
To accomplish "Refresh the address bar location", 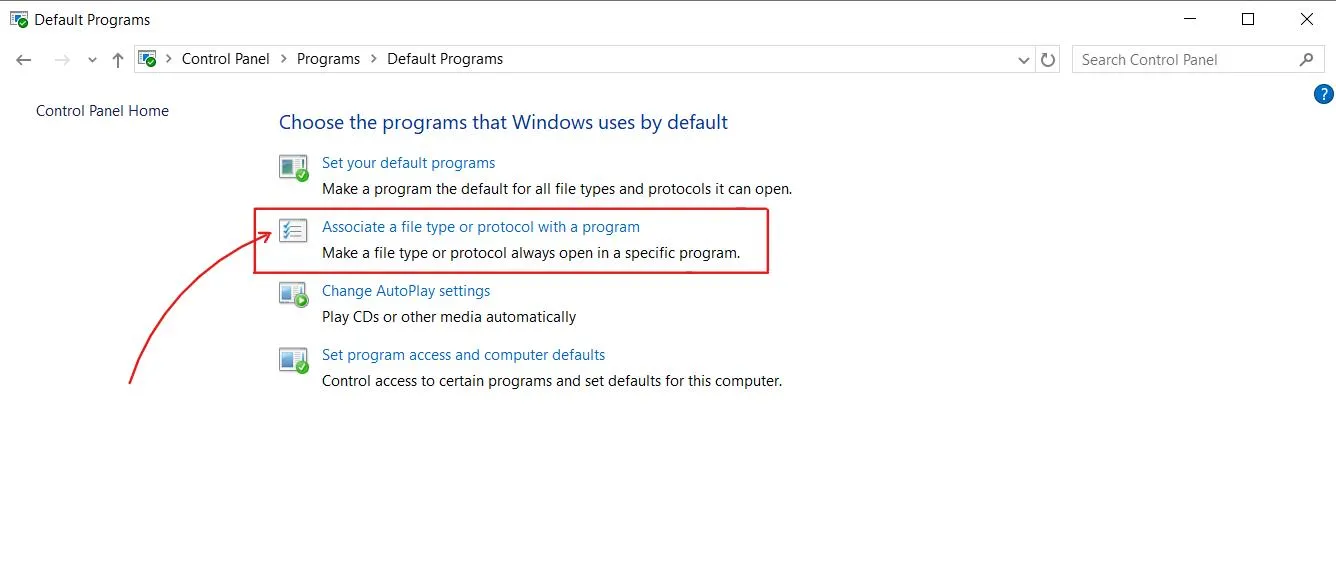I will click(x=1048, y=60).
